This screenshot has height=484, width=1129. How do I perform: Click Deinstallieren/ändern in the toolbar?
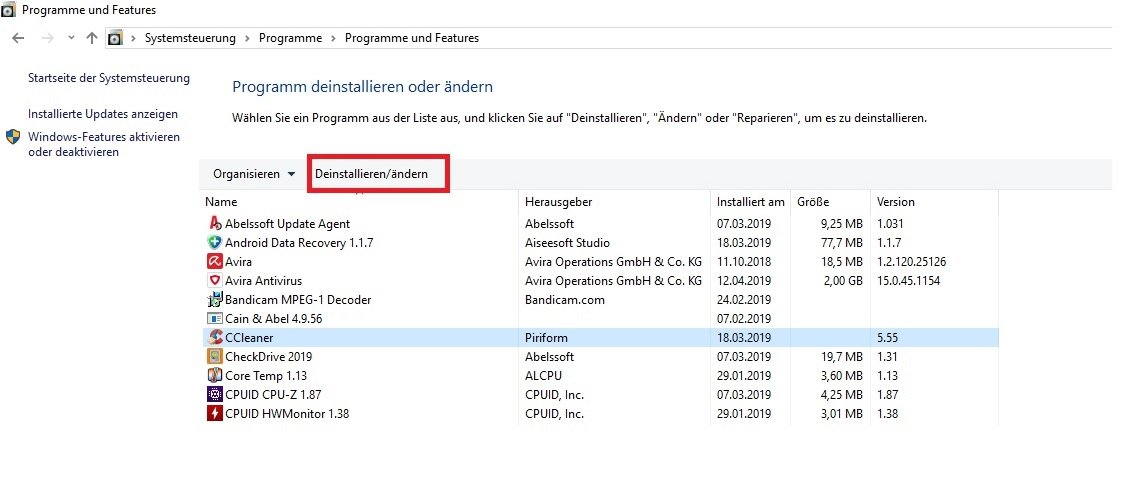tap(372, 174)
